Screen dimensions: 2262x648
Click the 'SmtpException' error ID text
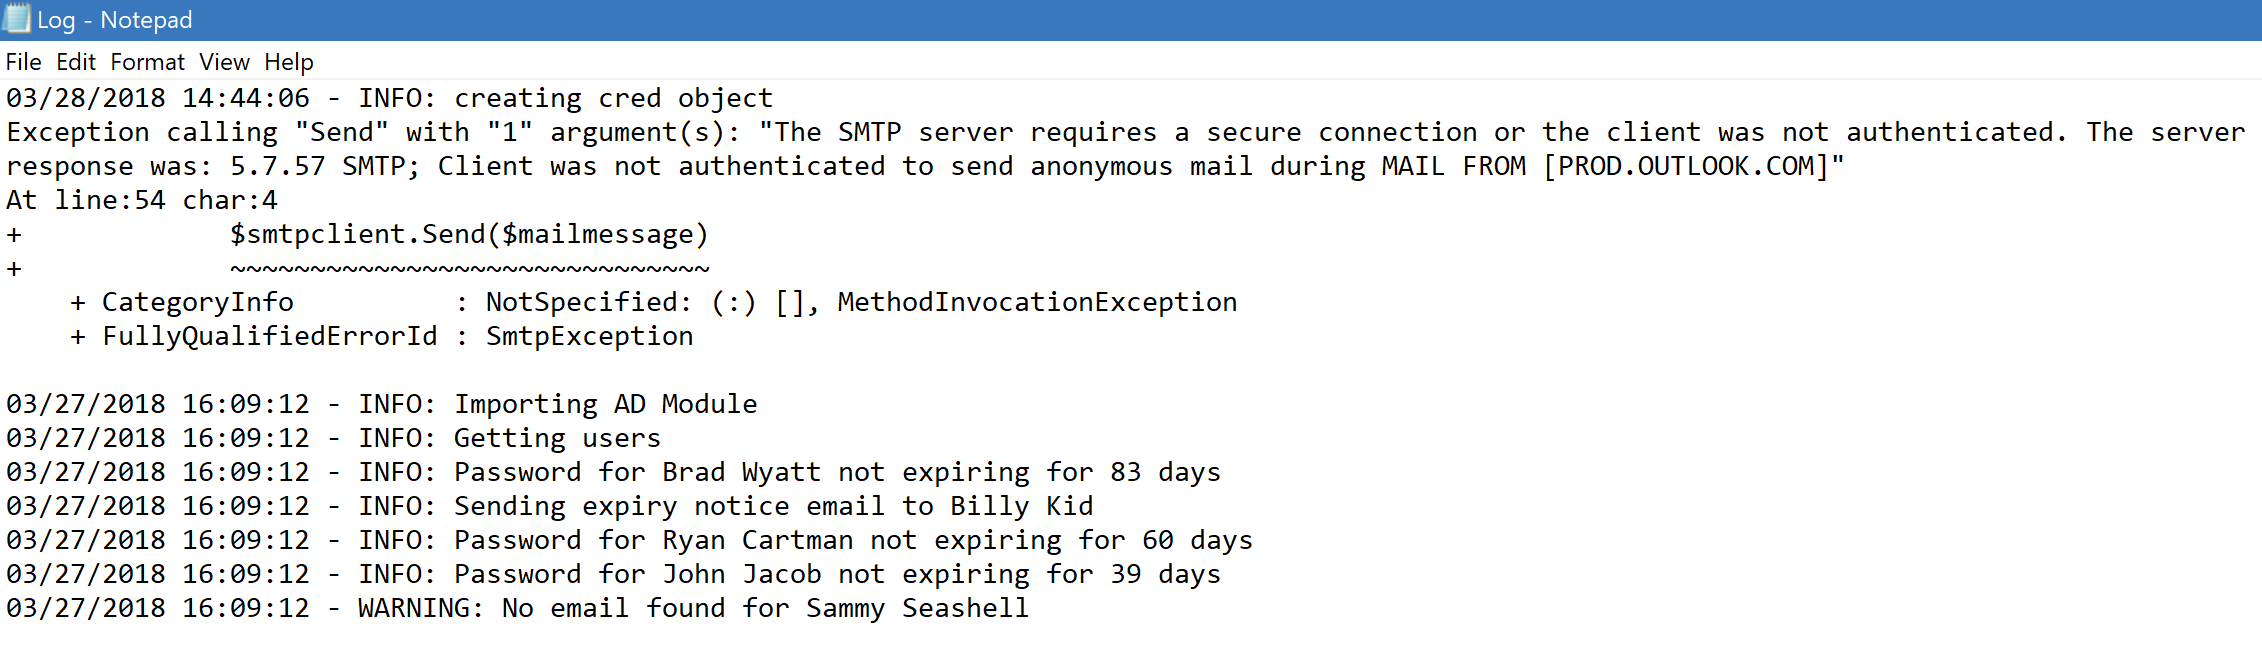tap(589, 336)
